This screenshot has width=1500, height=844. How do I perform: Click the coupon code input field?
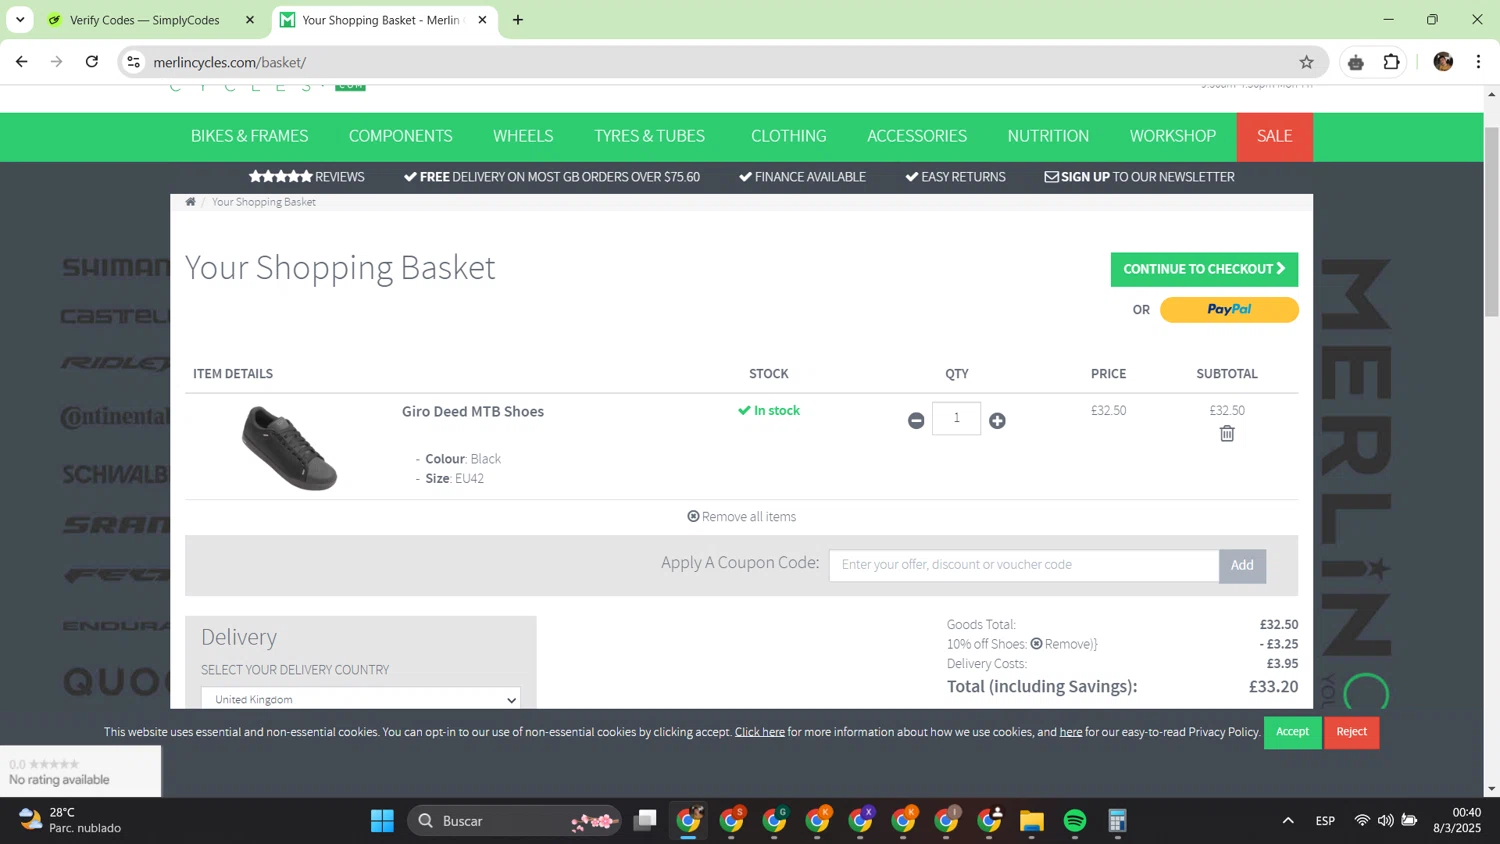click(1024, 565)
